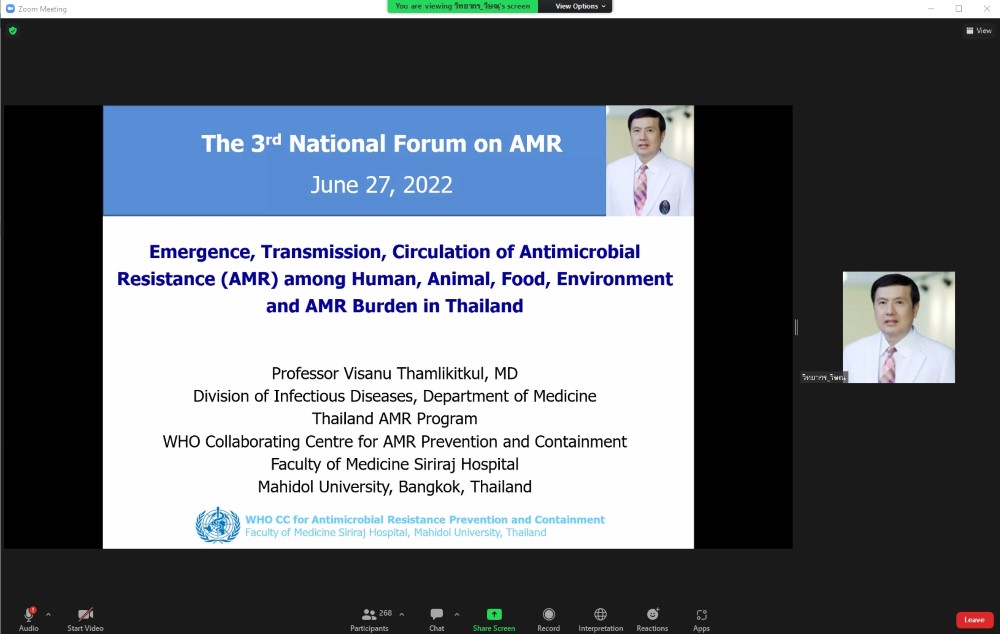Leave the meeting
Screen dimensions: 1000x634
click(974, 620)
